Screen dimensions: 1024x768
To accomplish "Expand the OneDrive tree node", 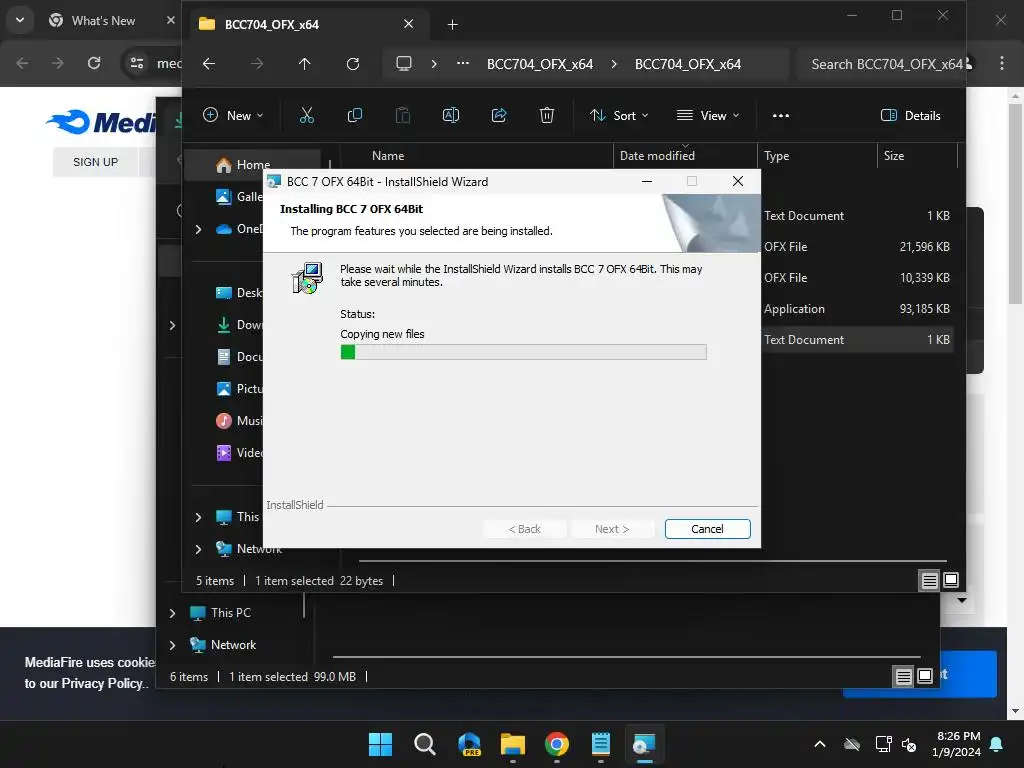I will [198, 229].
